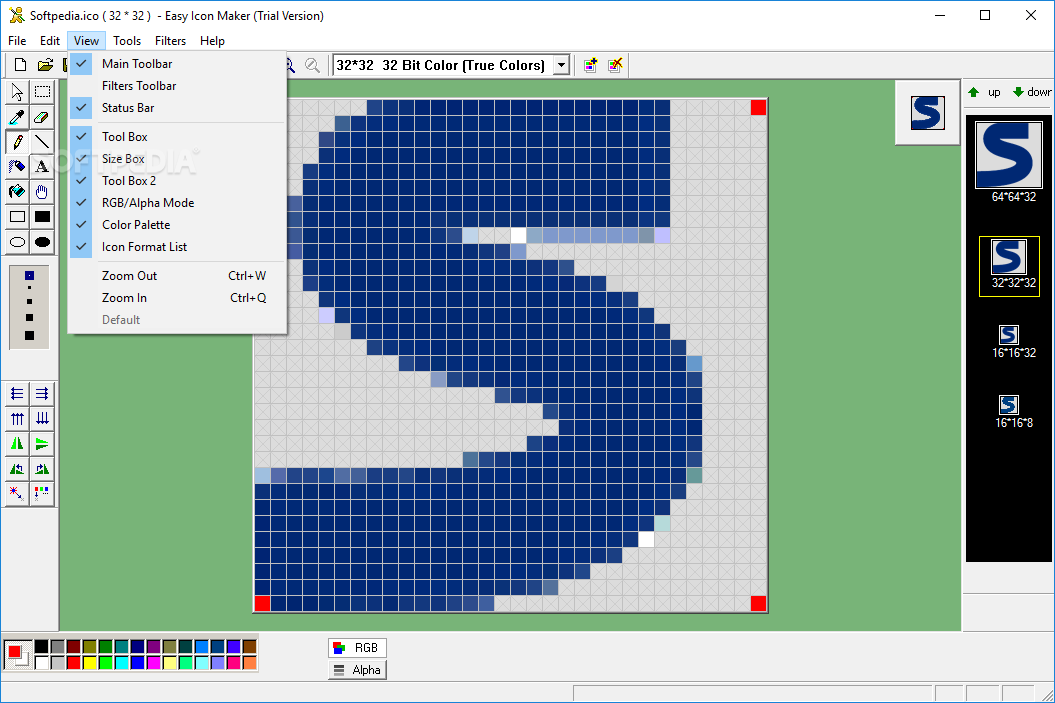The width and height of the screenshot is (1055, 703).
Task: Select the hollow rectangle tool
Action: 17,217
